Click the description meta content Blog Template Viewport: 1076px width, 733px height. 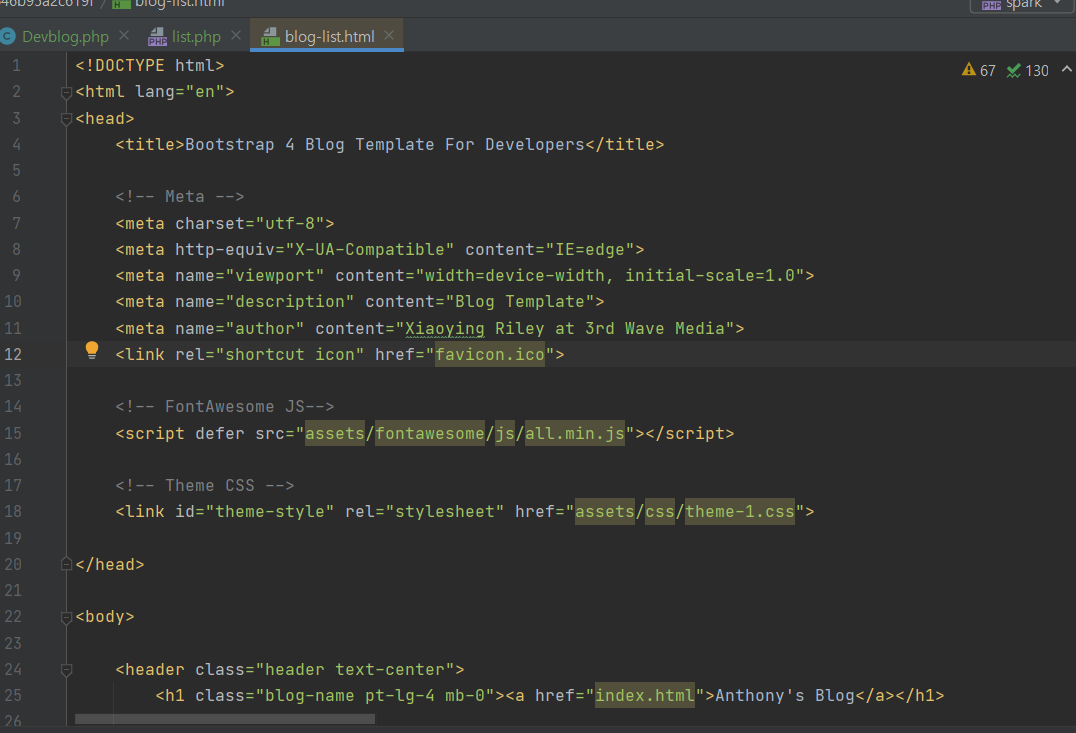tap(520, 301)
